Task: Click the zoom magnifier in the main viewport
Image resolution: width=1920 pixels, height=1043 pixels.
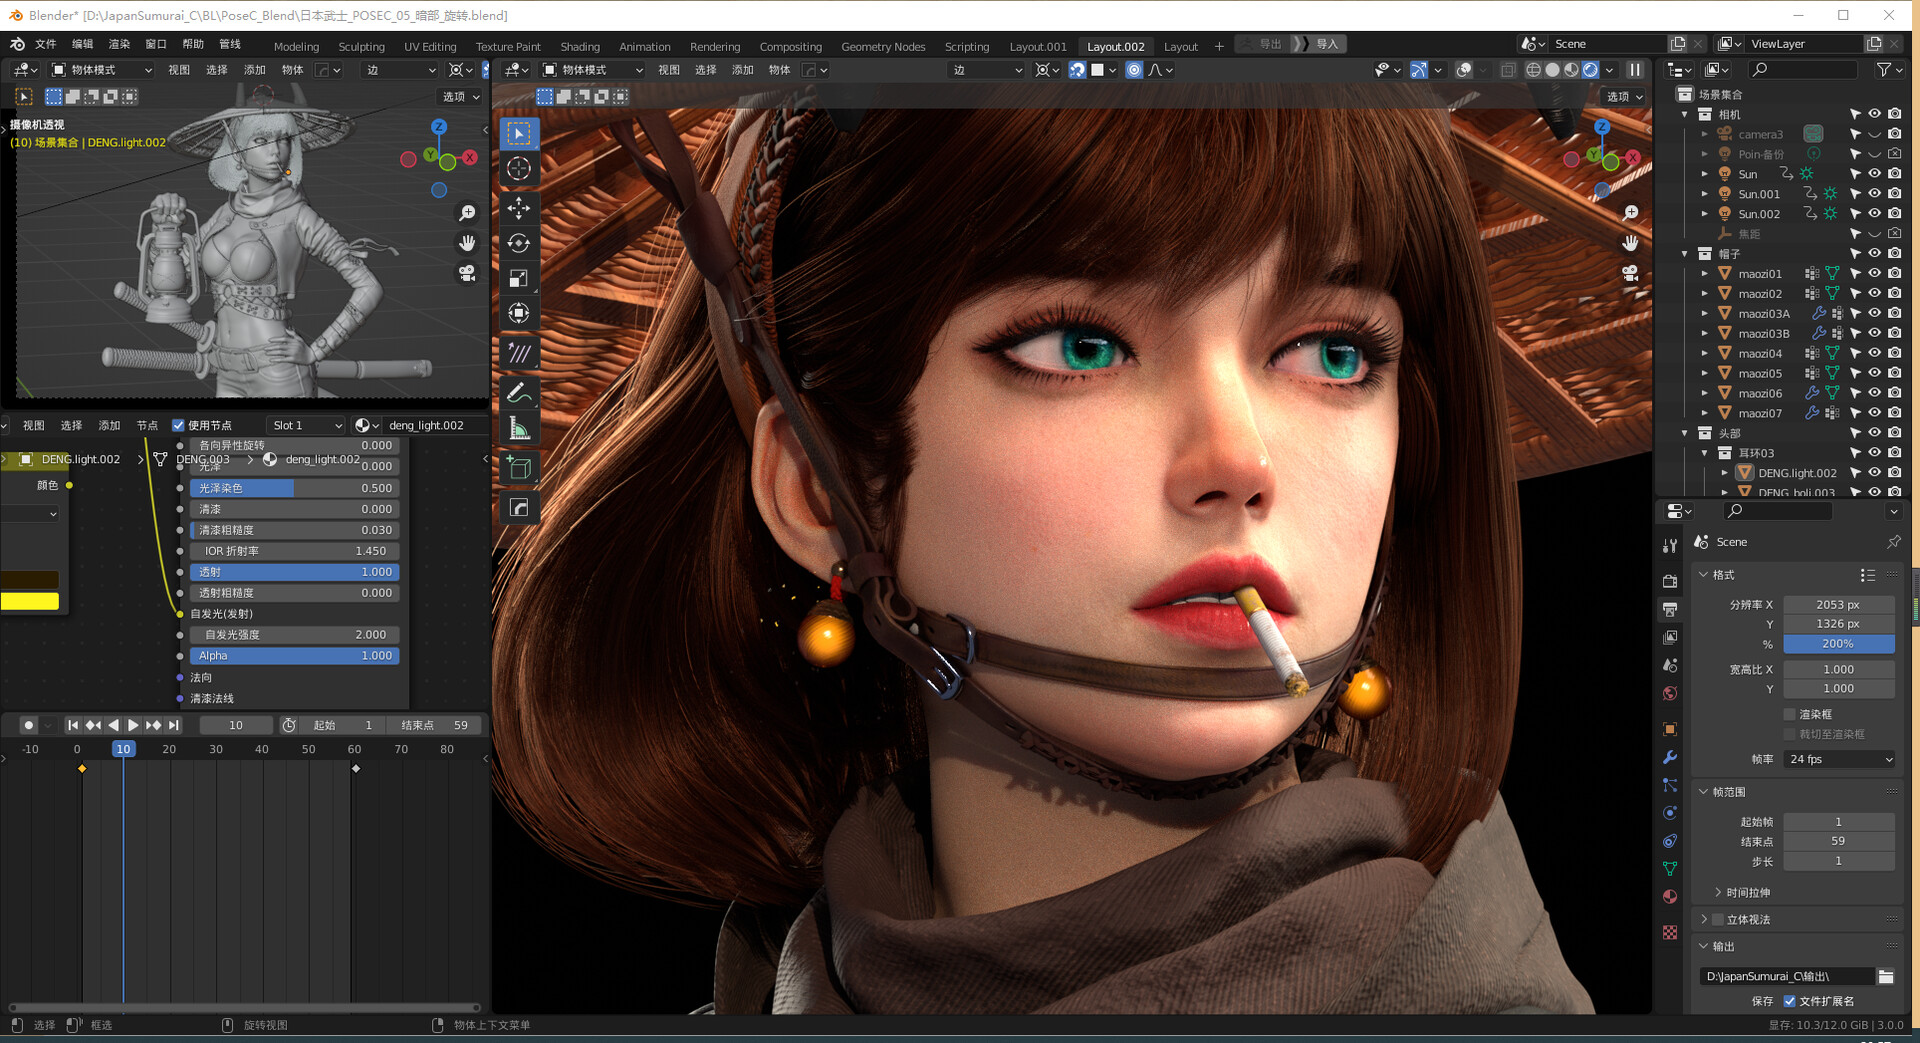Action: coord(1630,213)
